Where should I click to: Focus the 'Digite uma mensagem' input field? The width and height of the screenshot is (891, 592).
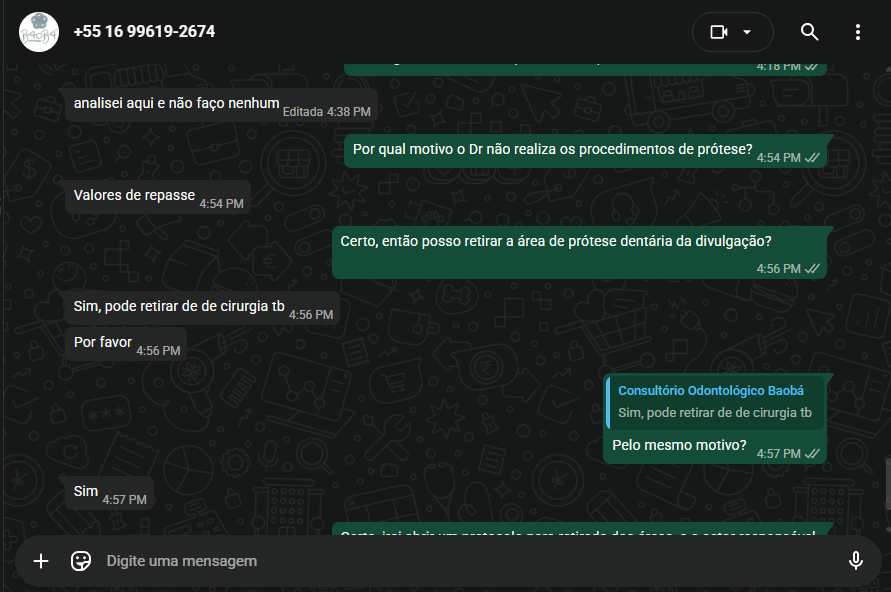click(x=466, y=561)
